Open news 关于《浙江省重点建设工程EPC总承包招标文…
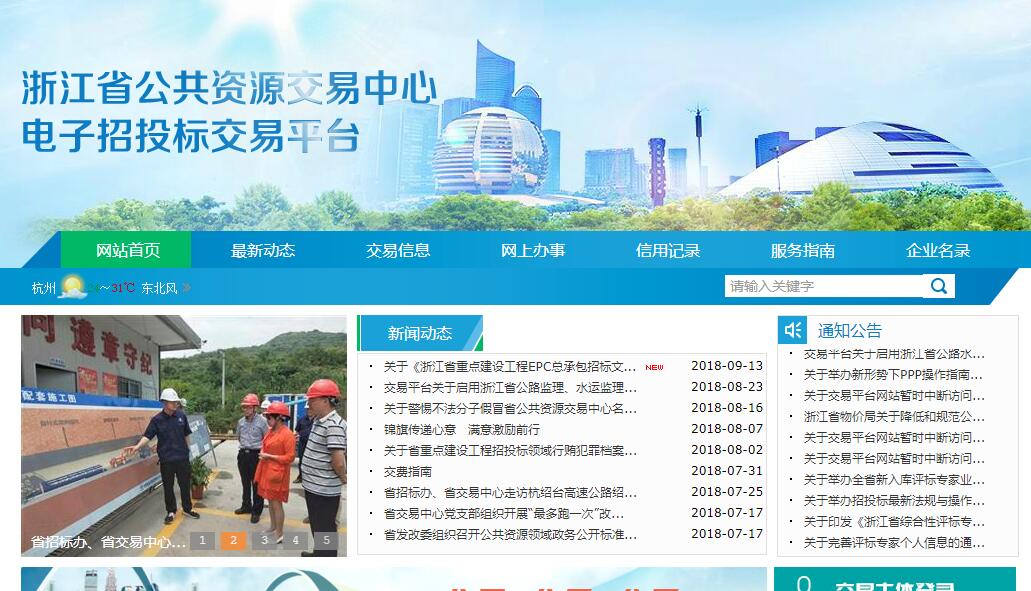Screen dimensions: 1031x591 [x=510, y=367]
